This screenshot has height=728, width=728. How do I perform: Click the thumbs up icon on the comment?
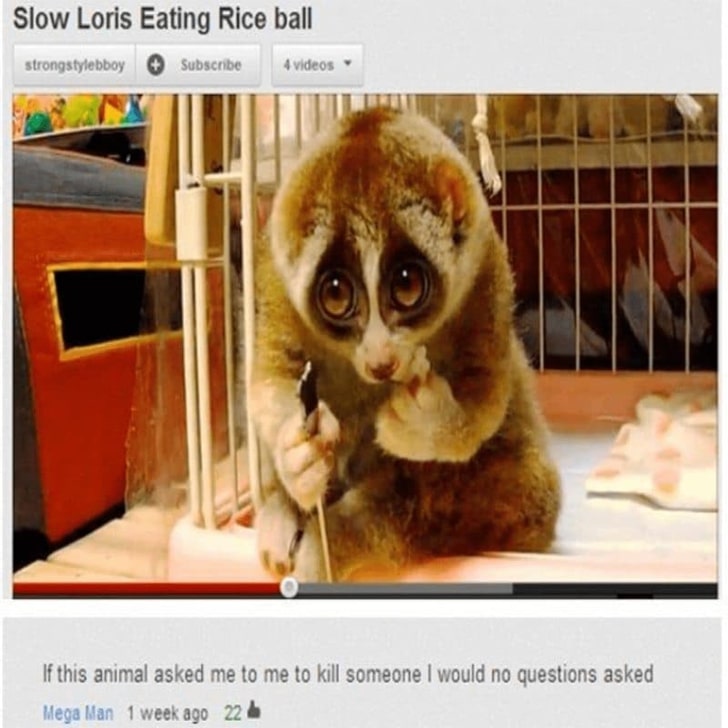254,709
